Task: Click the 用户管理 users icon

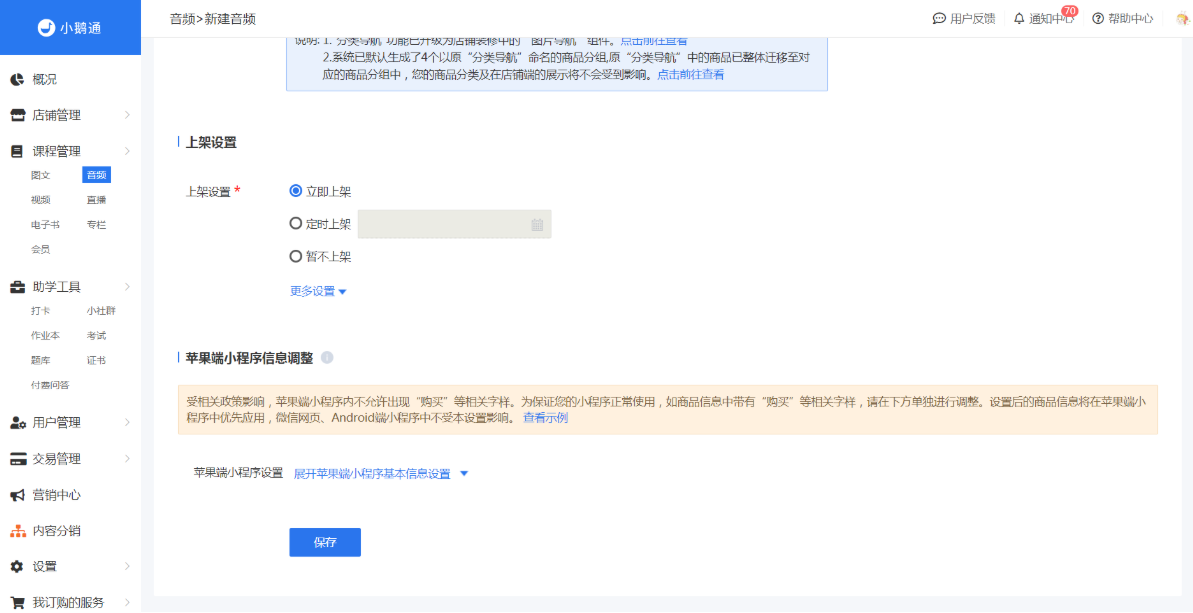Action: pos(17,423)
